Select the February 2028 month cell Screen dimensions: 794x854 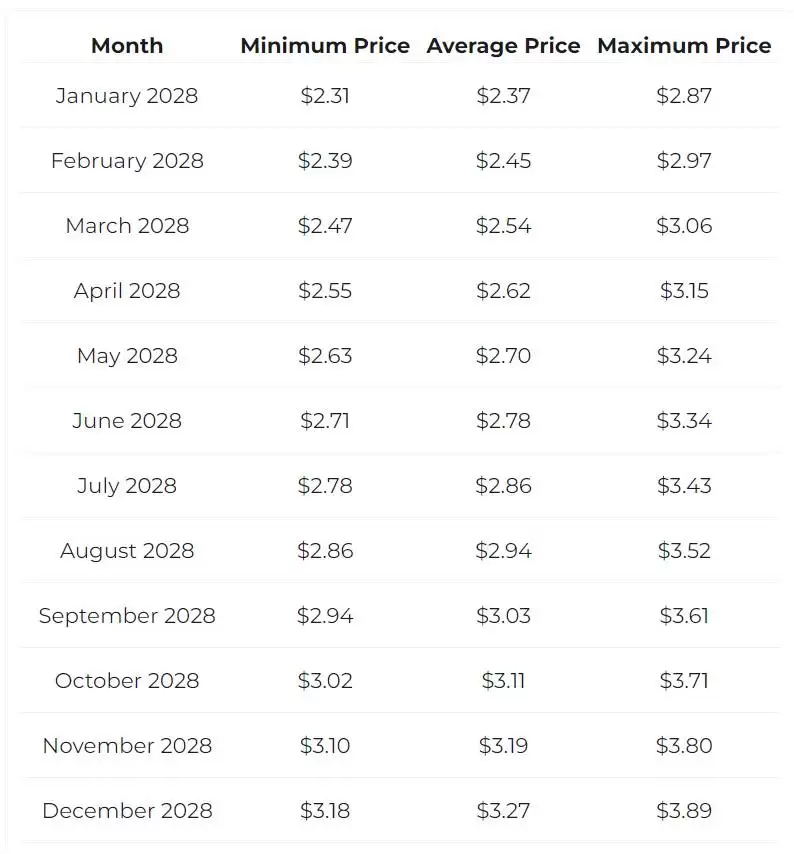point(127,161)
